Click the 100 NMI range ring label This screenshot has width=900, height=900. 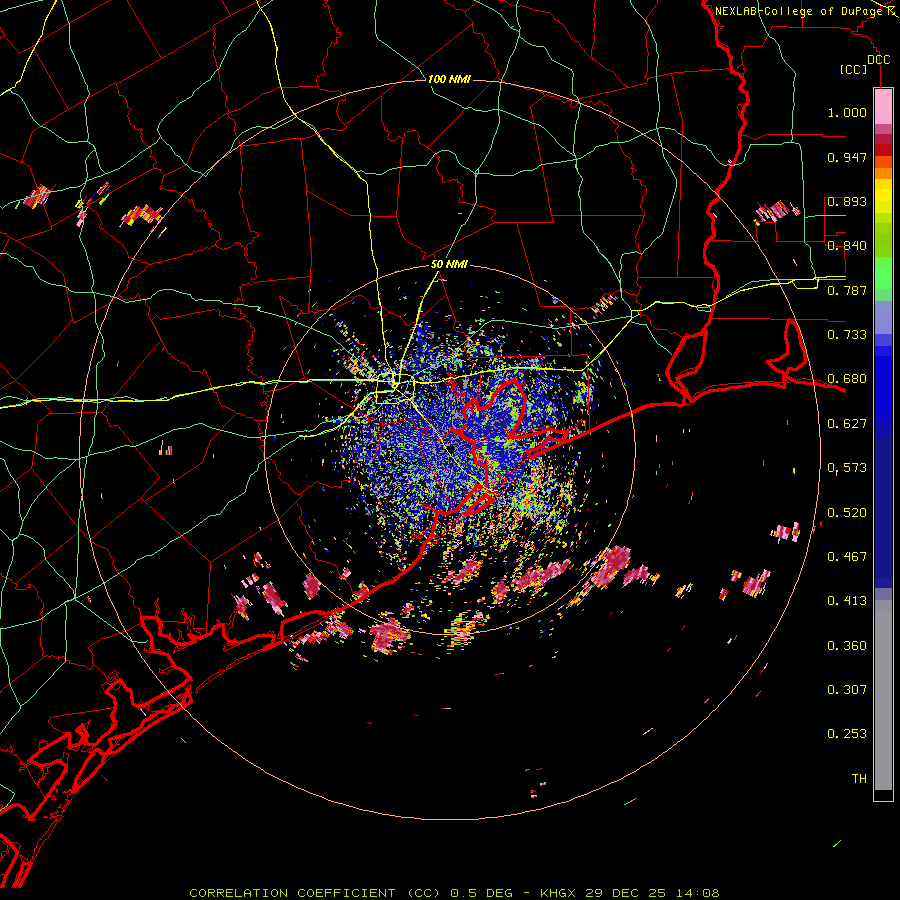pos(449,79)
